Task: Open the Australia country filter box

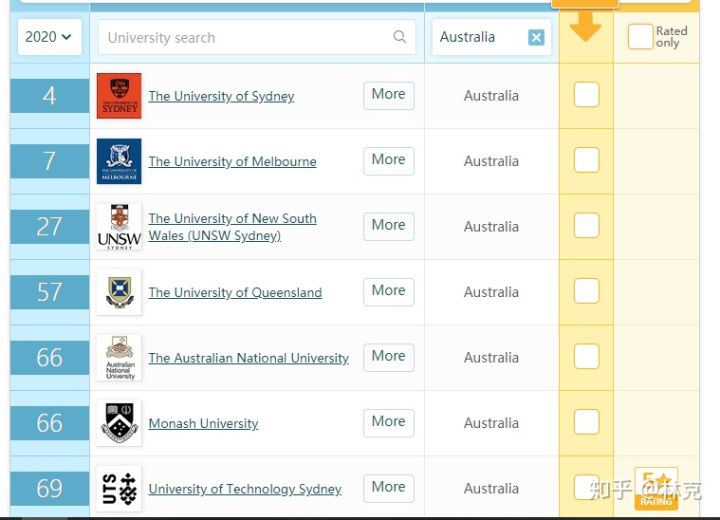Action: [491, 37]
